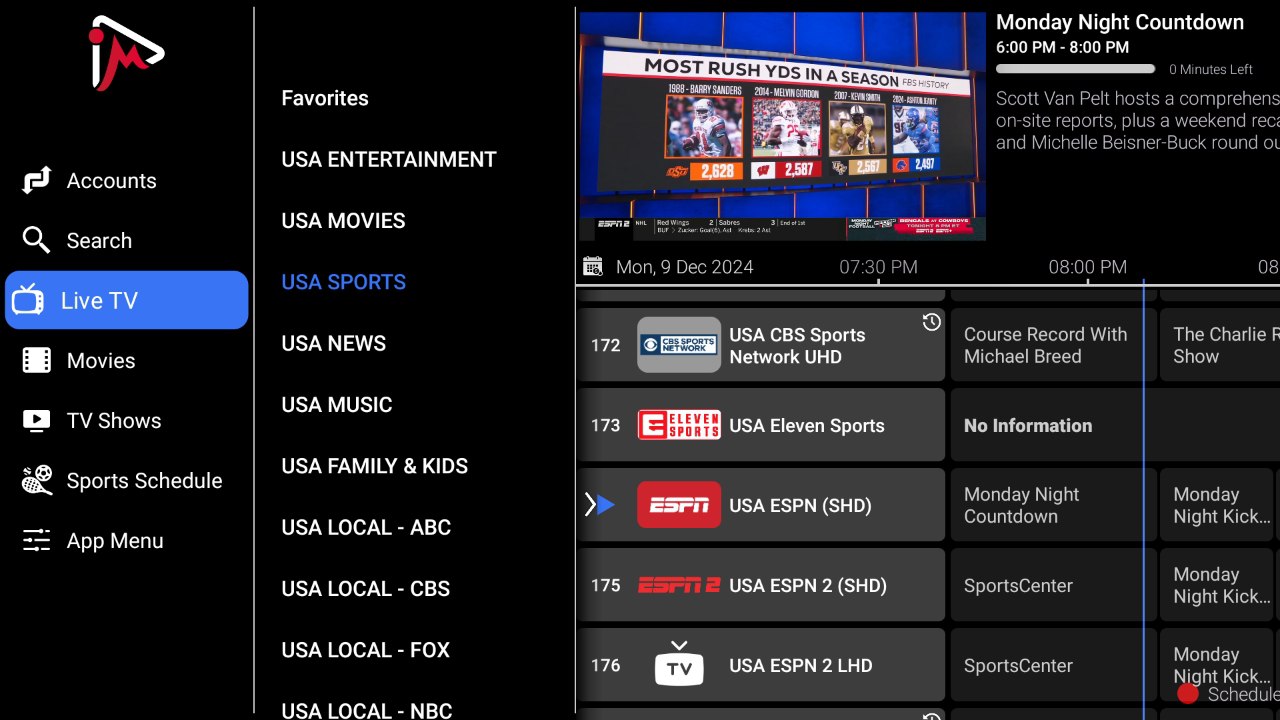Image resolution: width=1280 pixels, height=720 pixels.
Task: Select USA FAMILY & KIDS category
Action: pos(375,466)
